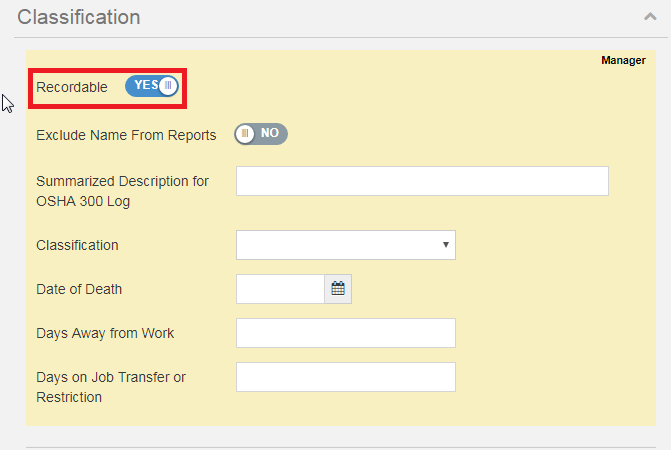The image size is (671, 450).
Task: Click the Exclude Name From Reports label
Action: pos(126,135)
